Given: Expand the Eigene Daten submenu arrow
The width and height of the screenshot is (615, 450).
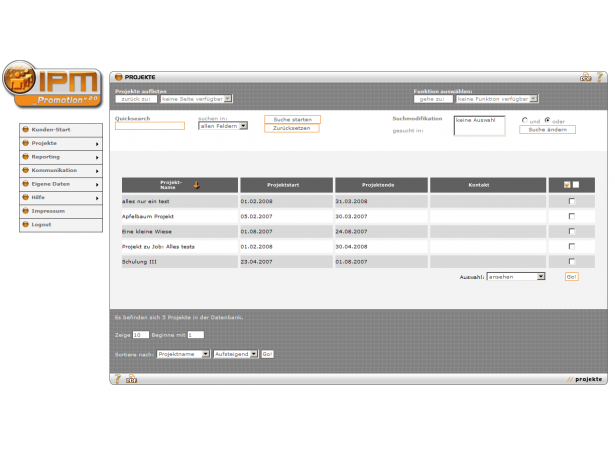Looking at the screenshot, I should (x=97, y=184).
